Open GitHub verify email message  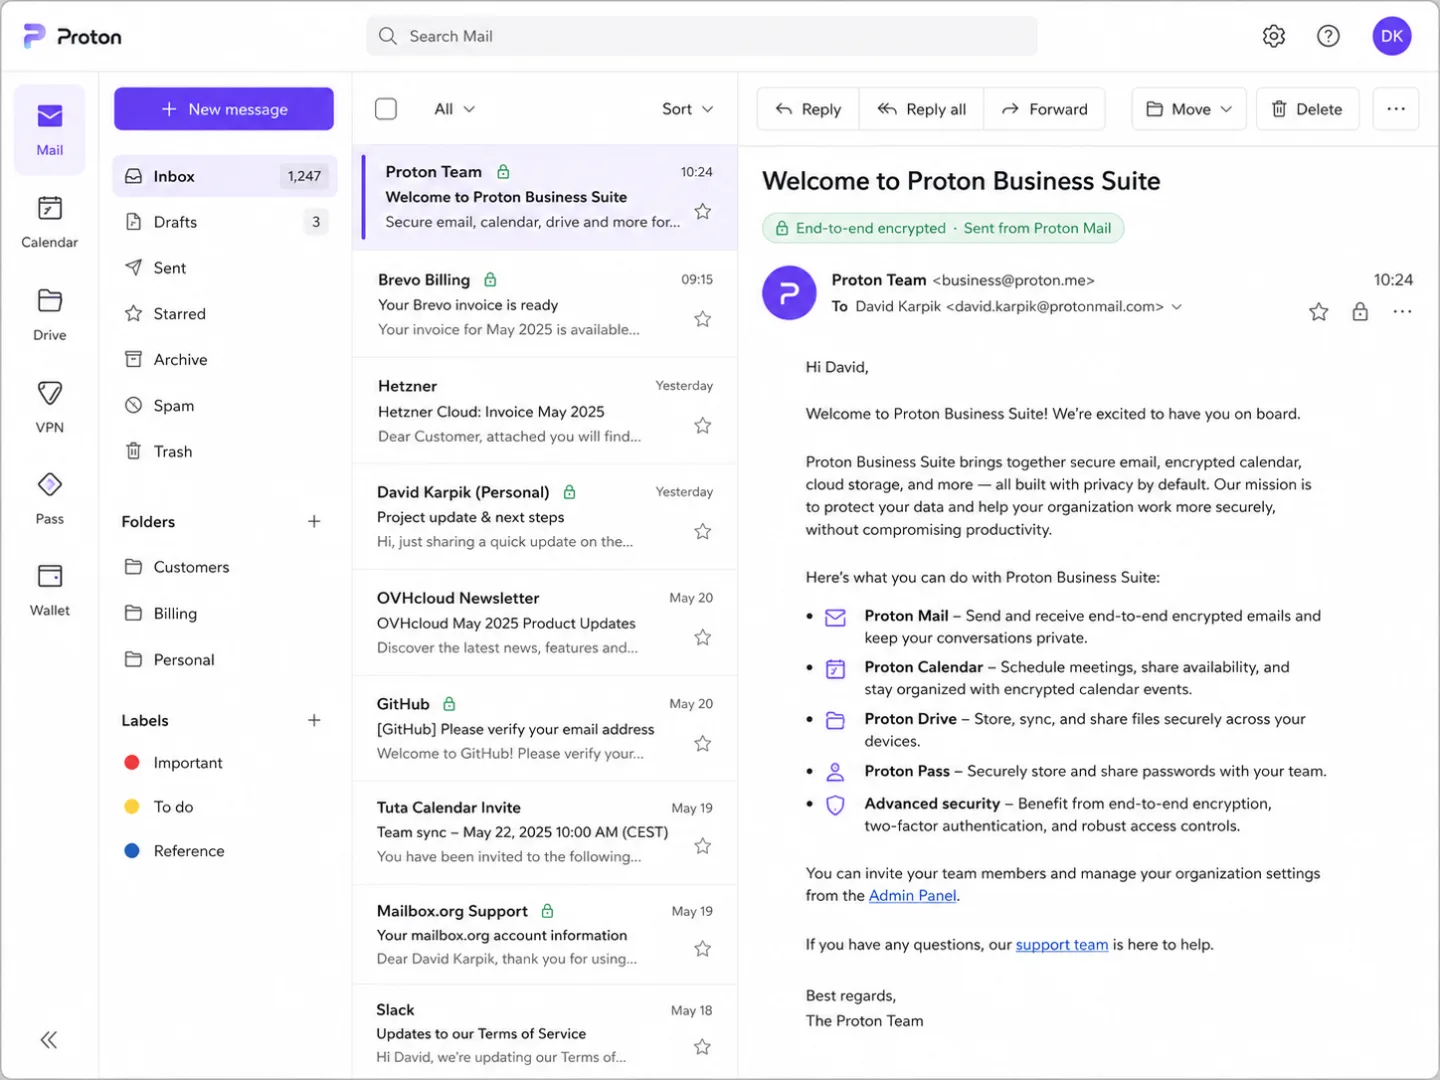click(x=545, y=729)
